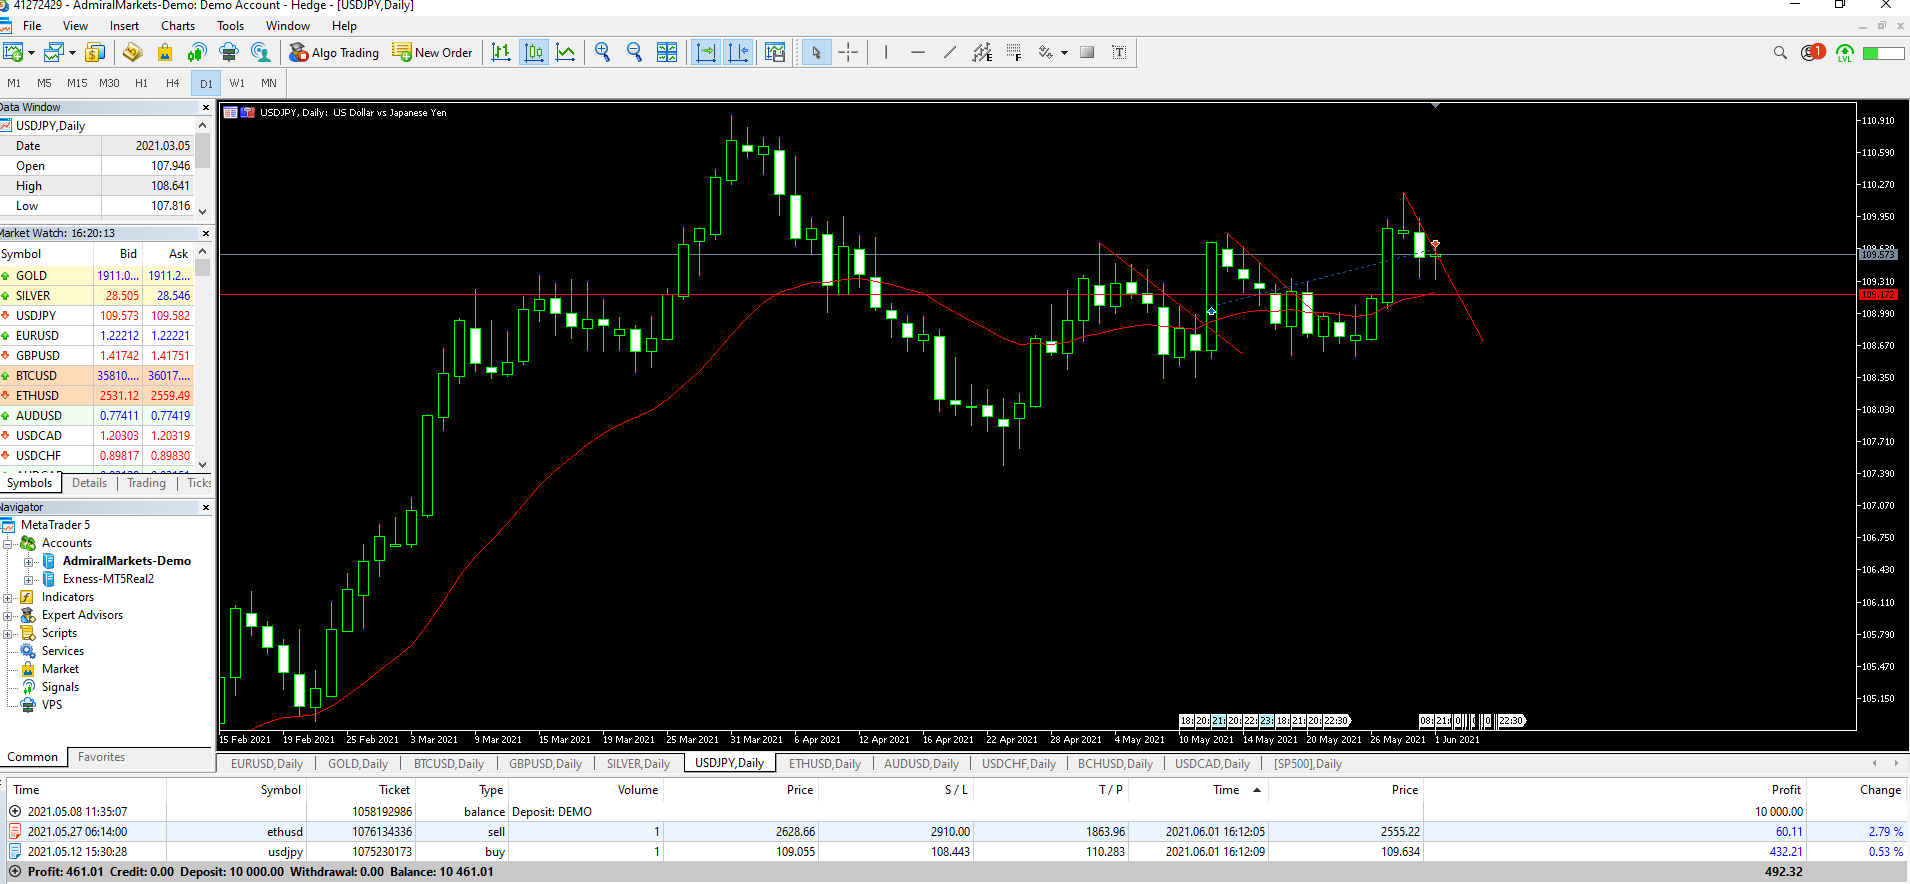Viewport: 1910px width, 884px height.
Task: Zoom in on the chart
Action: (602, 52)
